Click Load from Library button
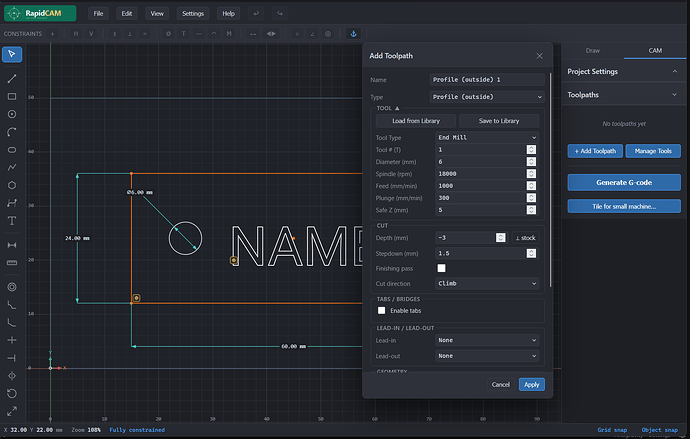Viewport: 690px width, 439px height. pyautogui.click(x=416, y=121)
